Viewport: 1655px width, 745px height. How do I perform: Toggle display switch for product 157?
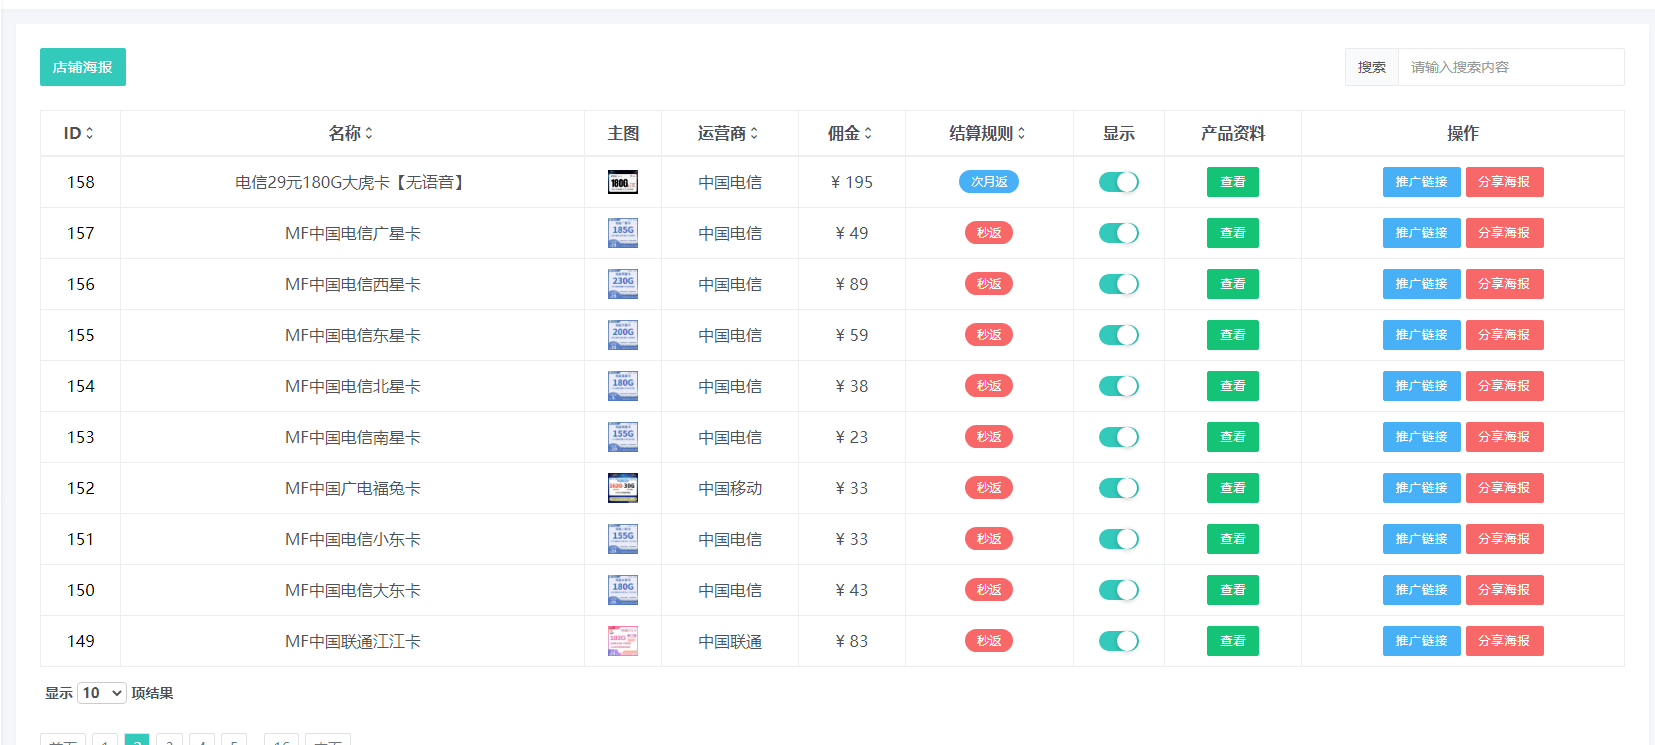tap(1119, 233)
